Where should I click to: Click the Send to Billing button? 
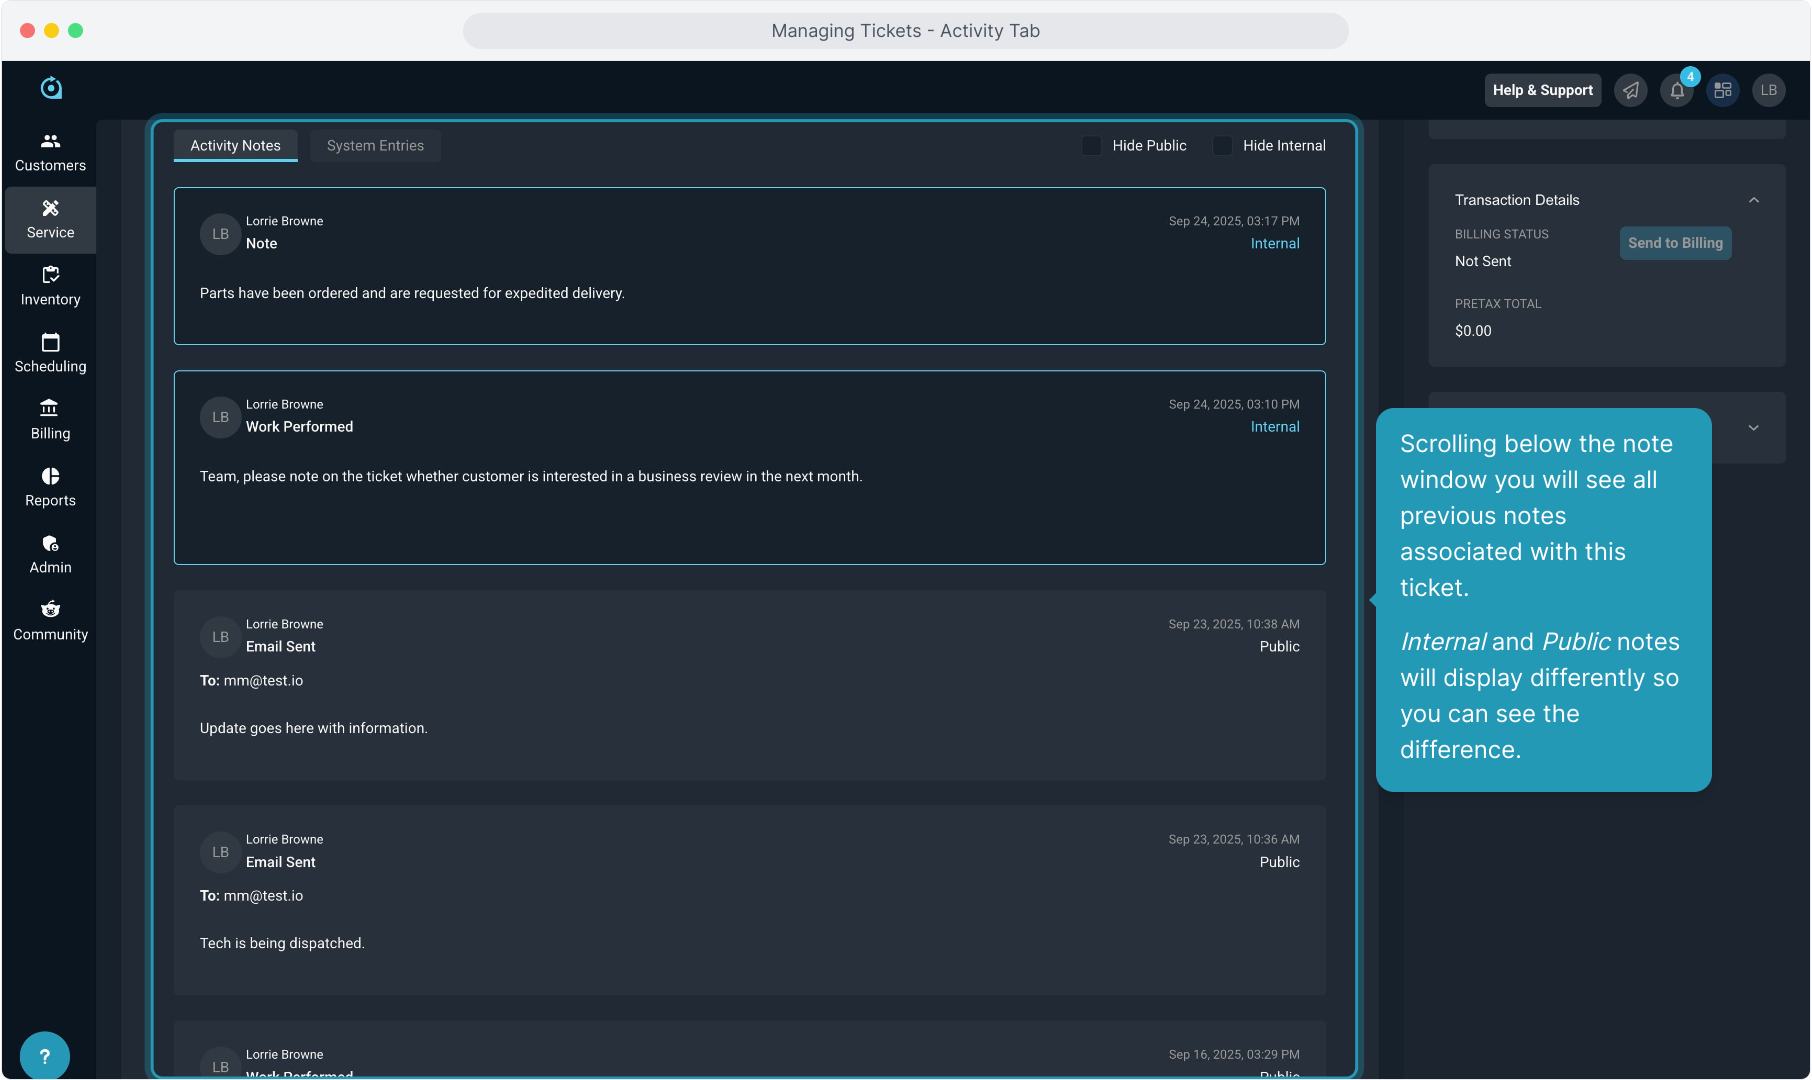tap(1675, 243)
